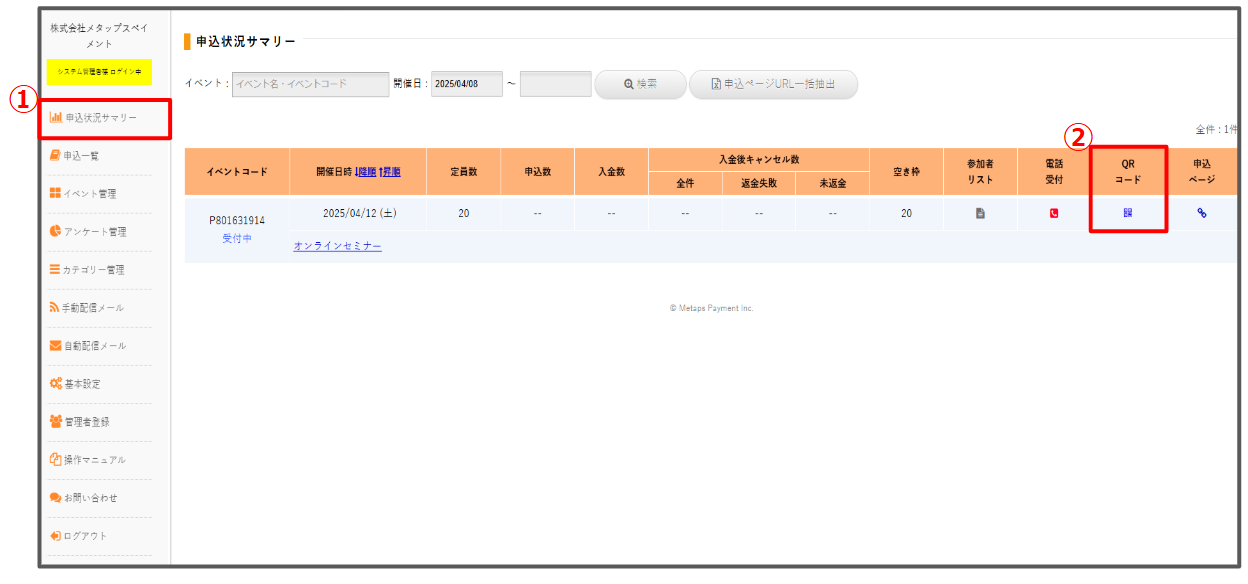The width and height of the screenshot is (1248, 584).
Task: Click the 申込ページURL一括抽出 button
Action: click(x=773, y=84)
